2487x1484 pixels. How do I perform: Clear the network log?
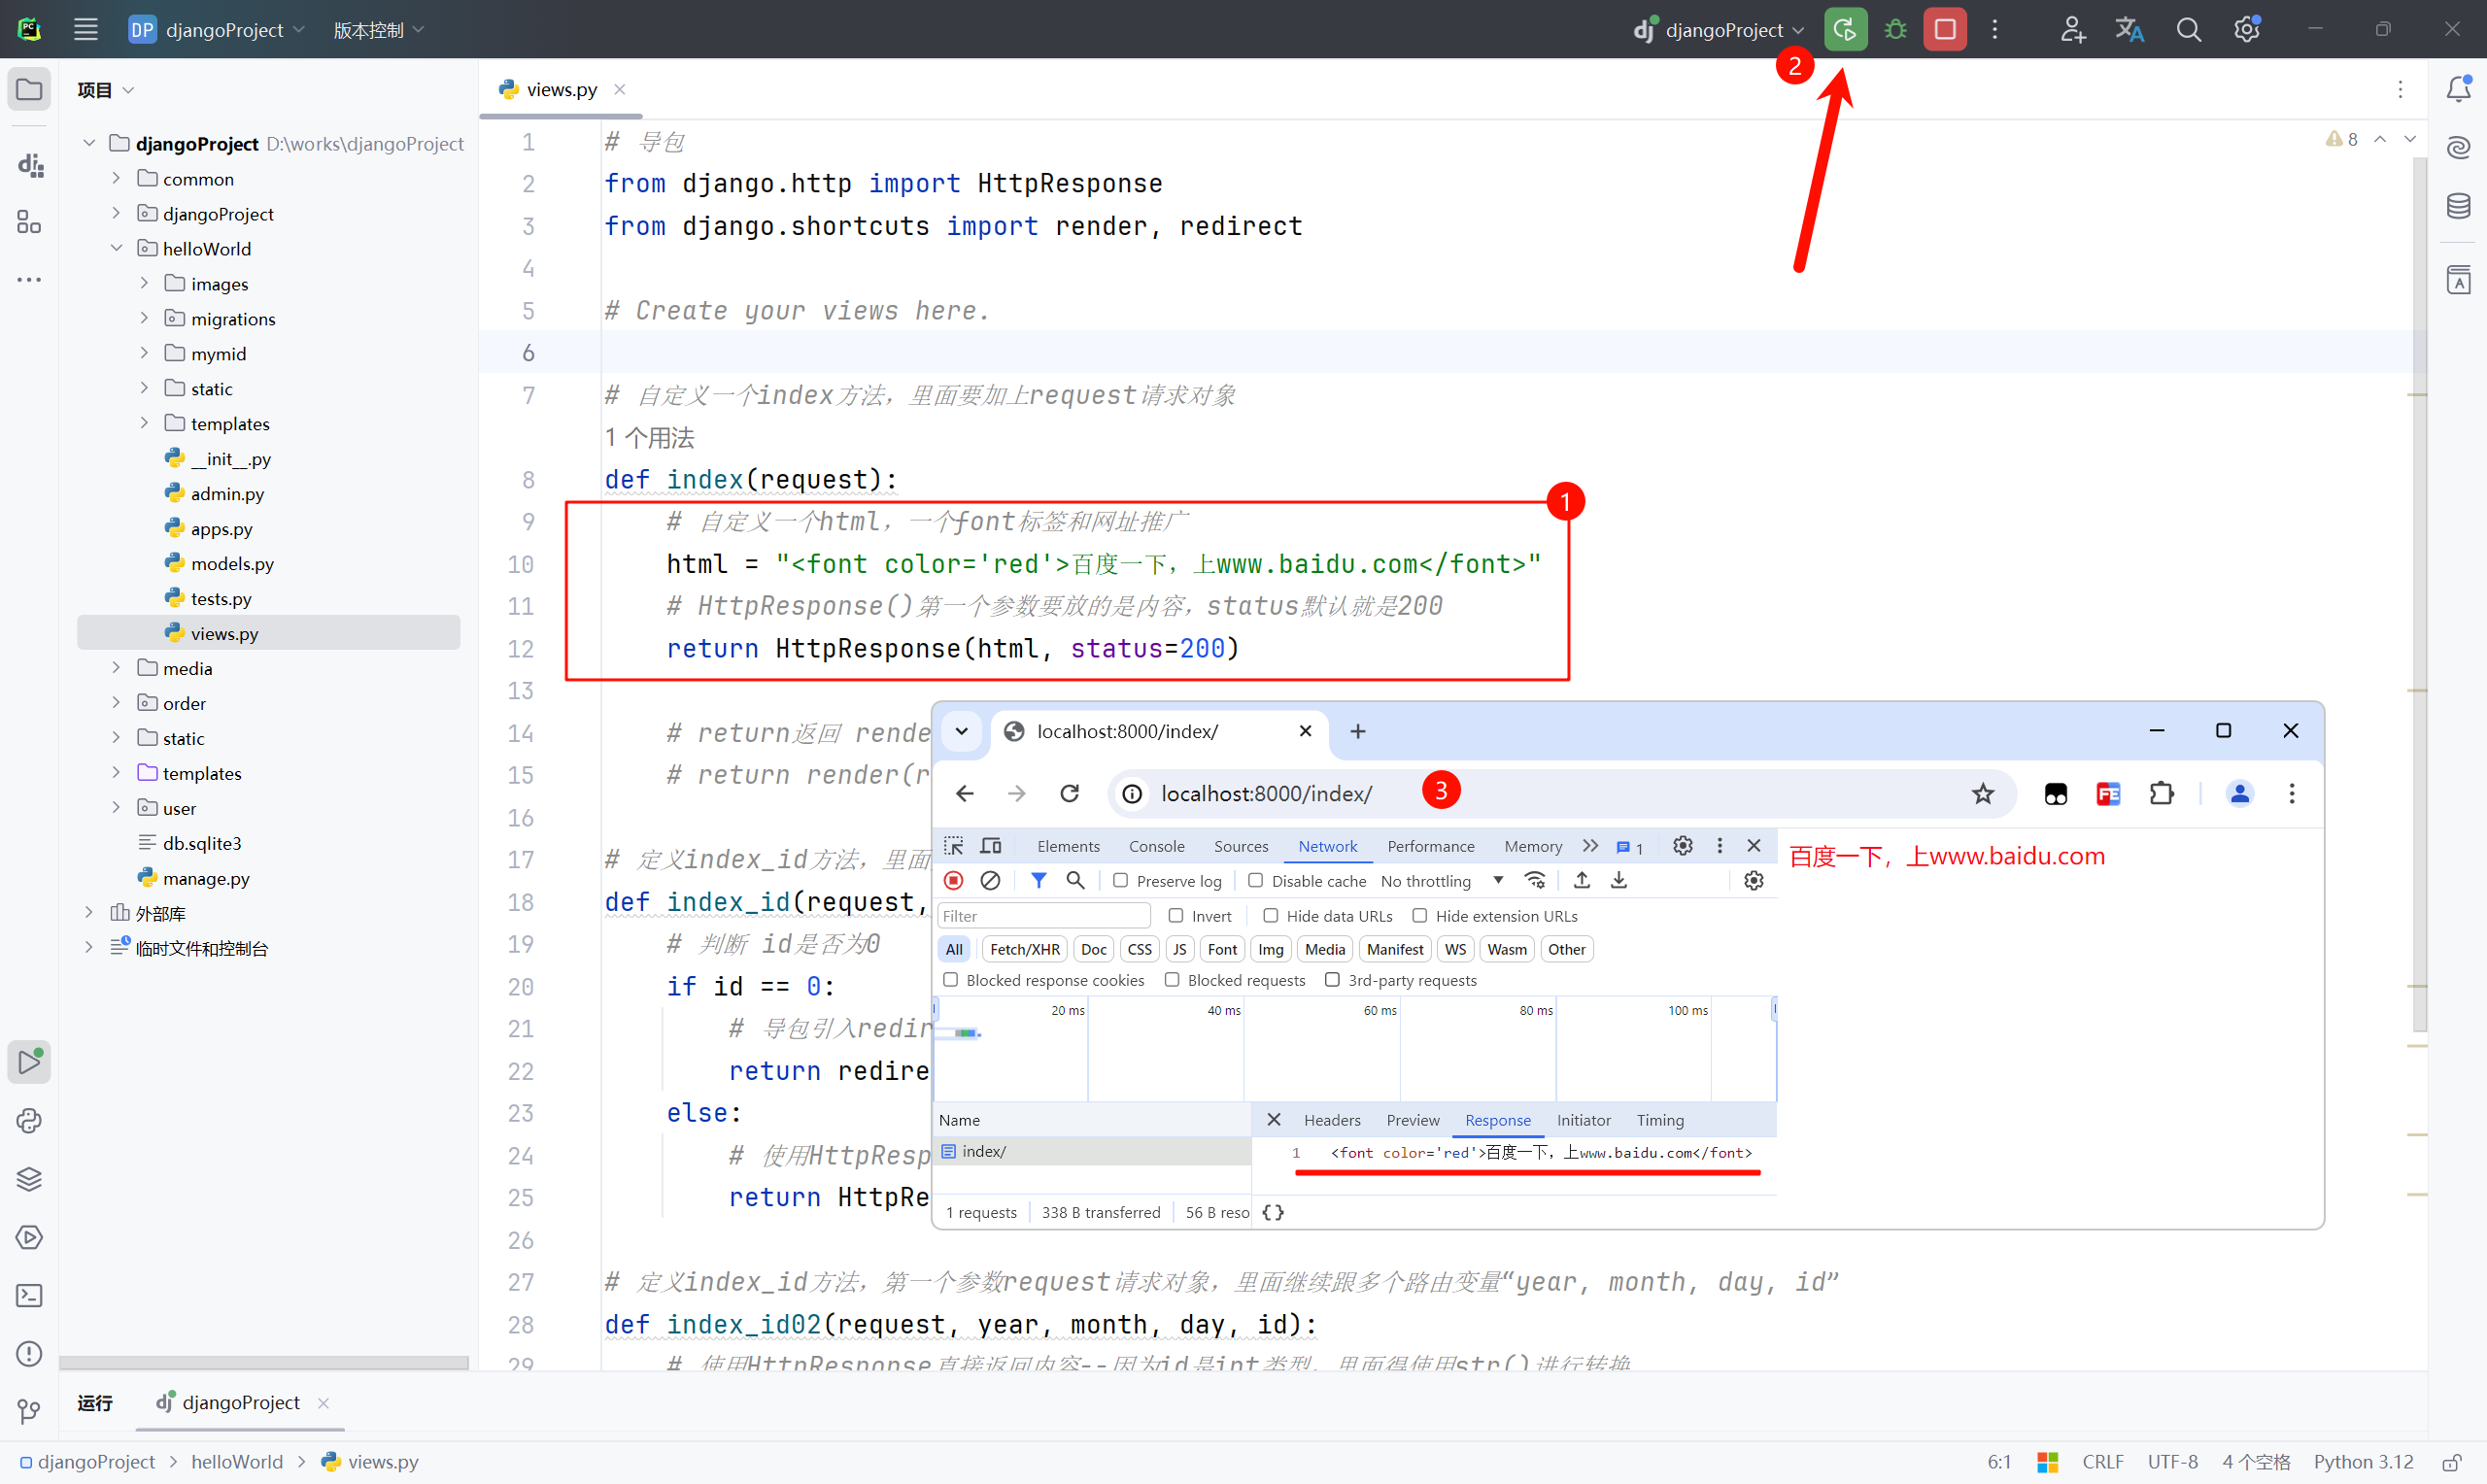(x=990, y=880)
